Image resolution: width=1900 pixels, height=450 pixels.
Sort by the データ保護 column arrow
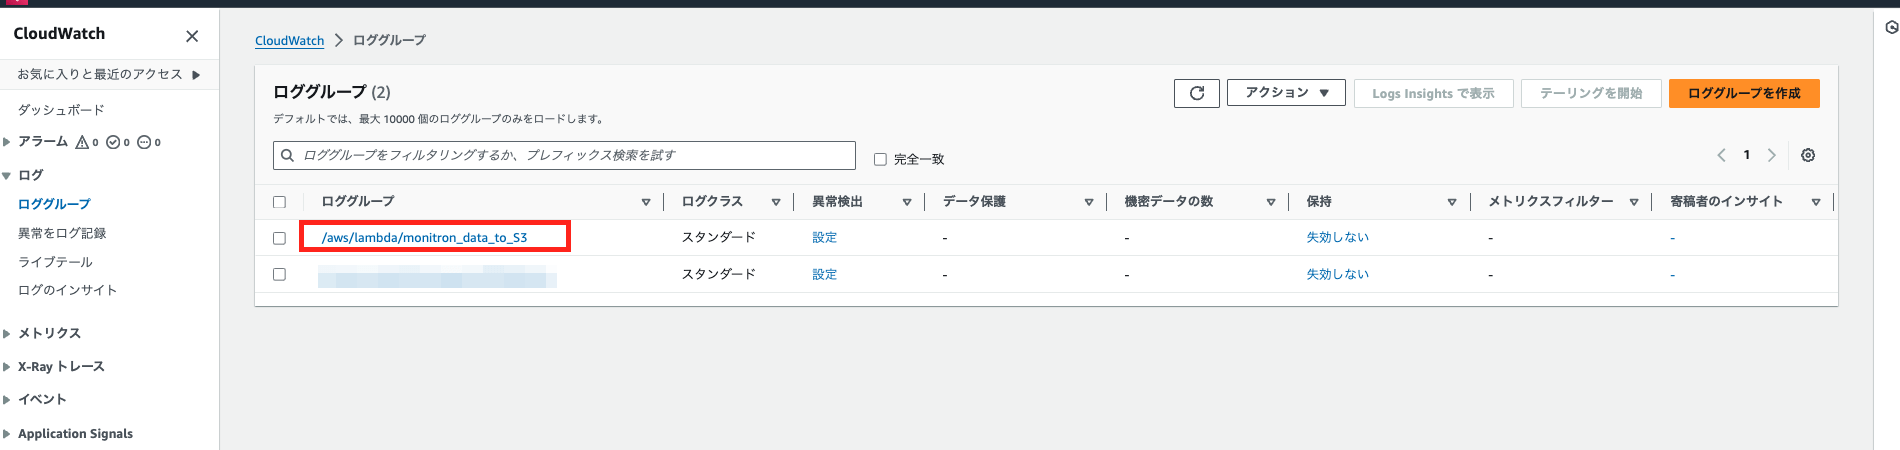point(1089,202)
